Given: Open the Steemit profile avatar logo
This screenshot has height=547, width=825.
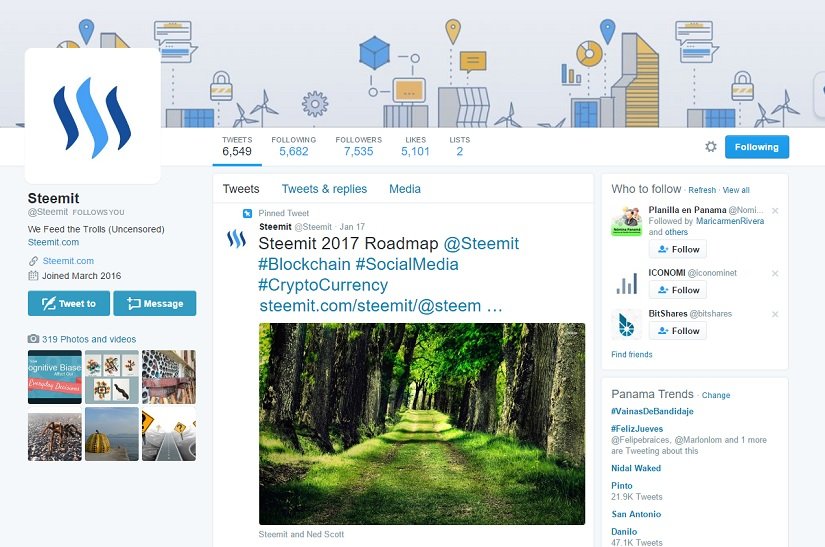Looking at the screenshot, I should pyautogui.click(x=93, y=116).
